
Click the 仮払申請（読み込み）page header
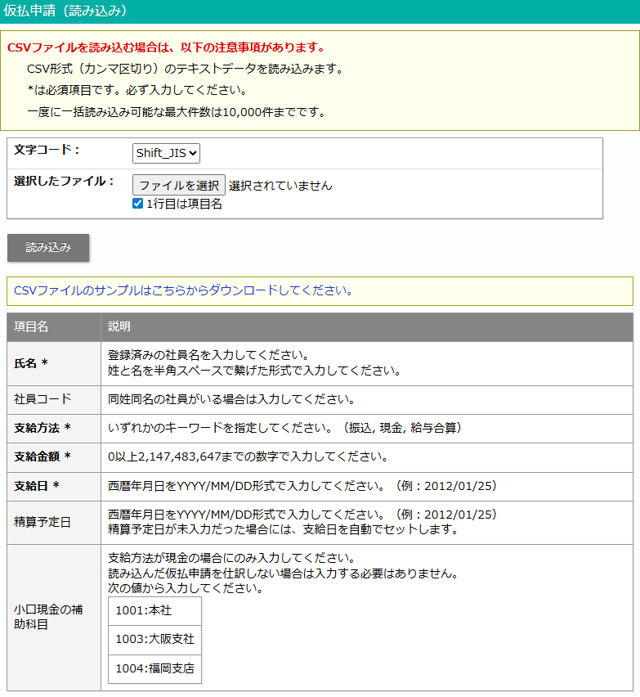(x=65, y=11)
